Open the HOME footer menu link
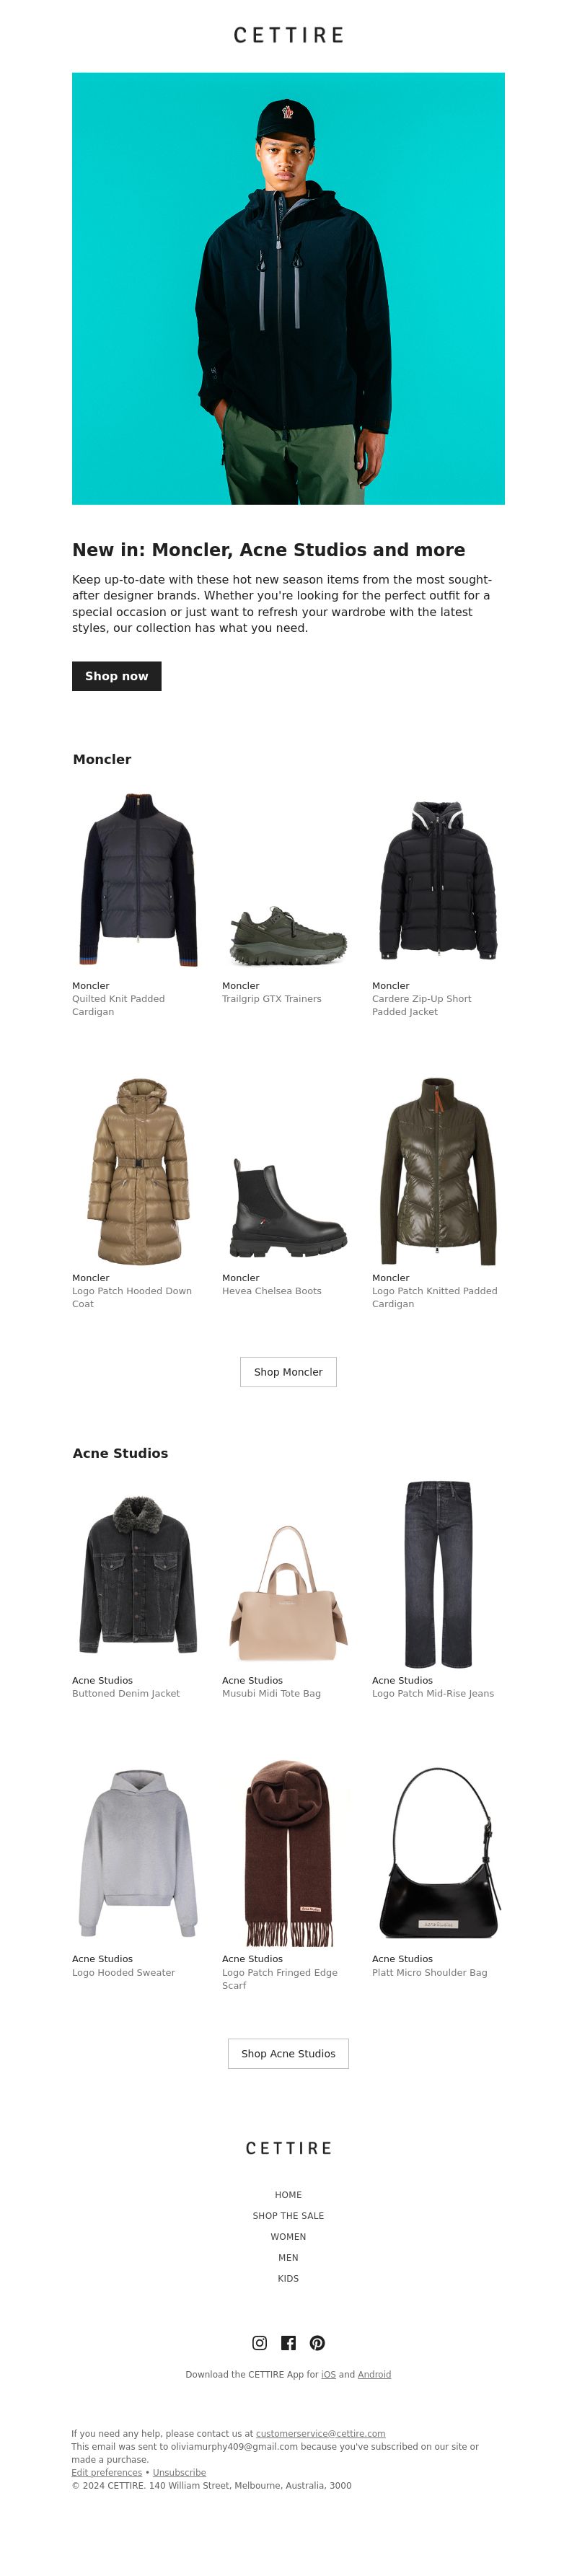This screenshot has height=2576, width=577. click(x=288, y=2195)
